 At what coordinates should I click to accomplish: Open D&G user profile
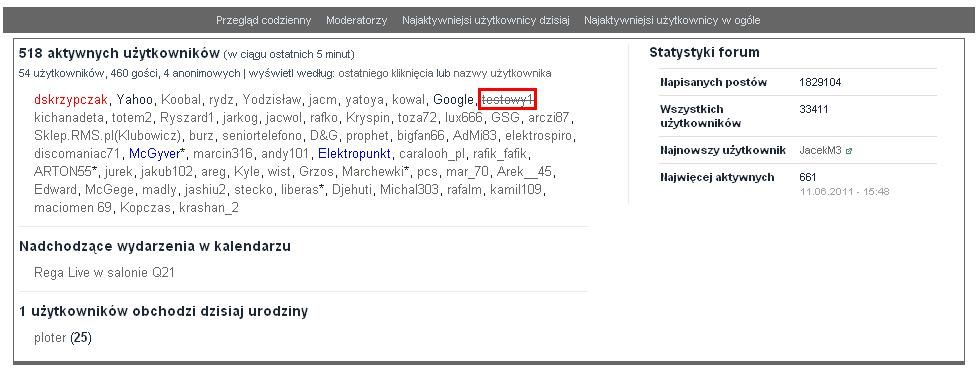click(x=323, y=135)
